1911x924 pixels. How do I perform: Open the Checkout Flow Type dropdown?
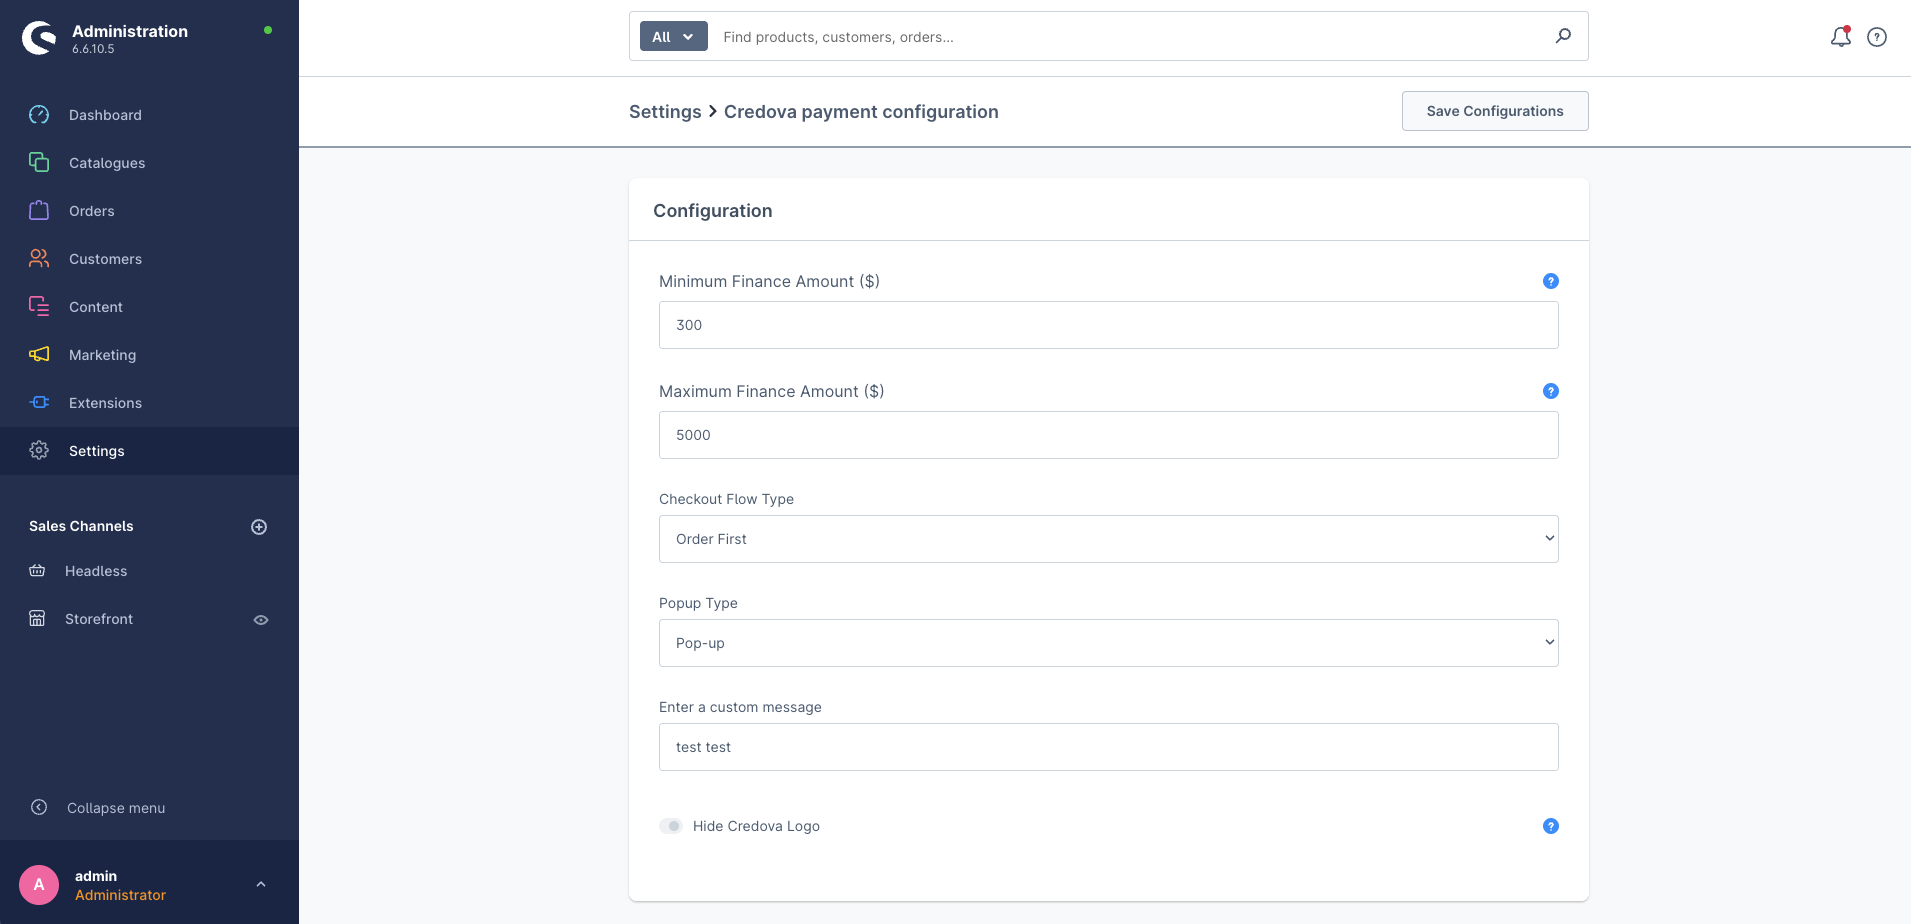(x=1108, y=539)
